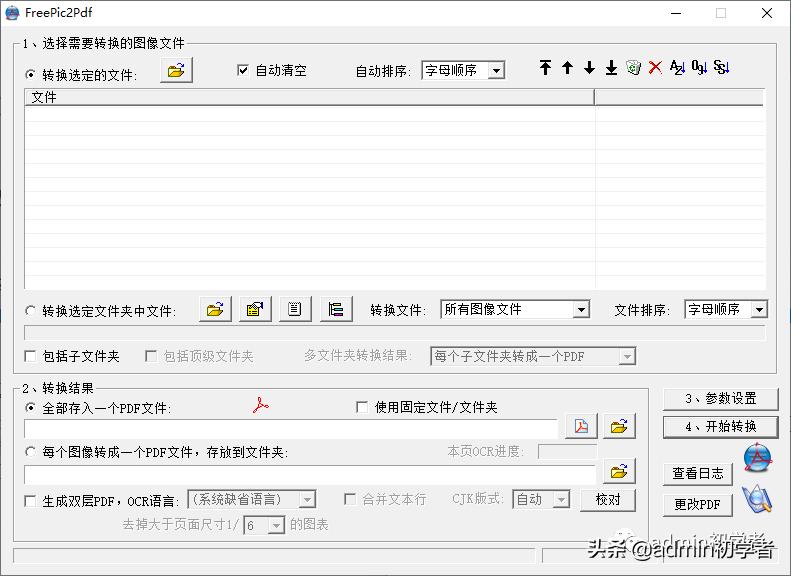Minimize the FreePic2Pdf window
This screenshot has width=791, height=576.
coord(676,13)
